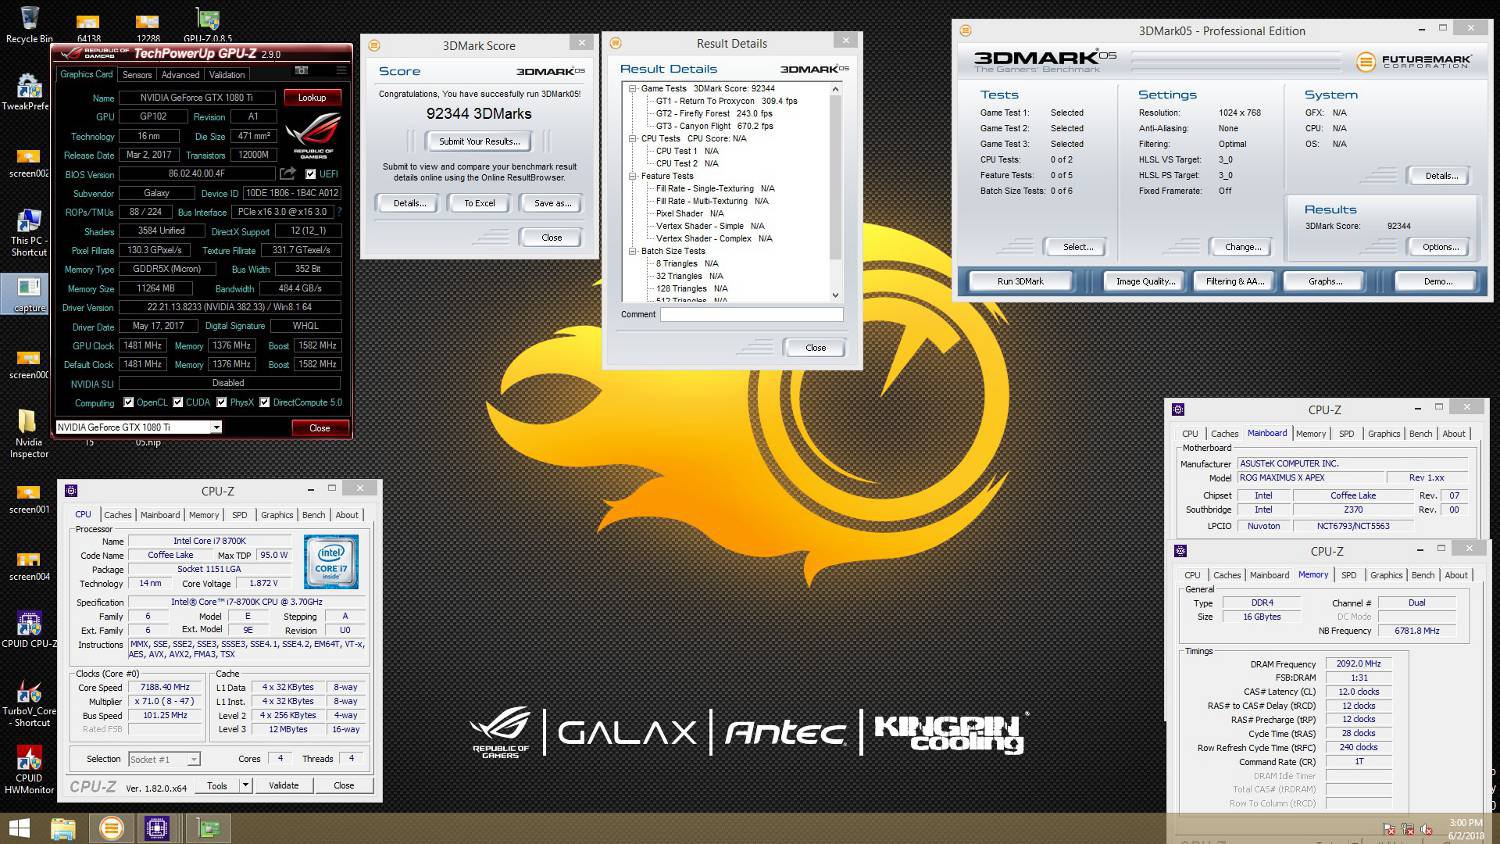Click the Details button under System

[1441, 176]
